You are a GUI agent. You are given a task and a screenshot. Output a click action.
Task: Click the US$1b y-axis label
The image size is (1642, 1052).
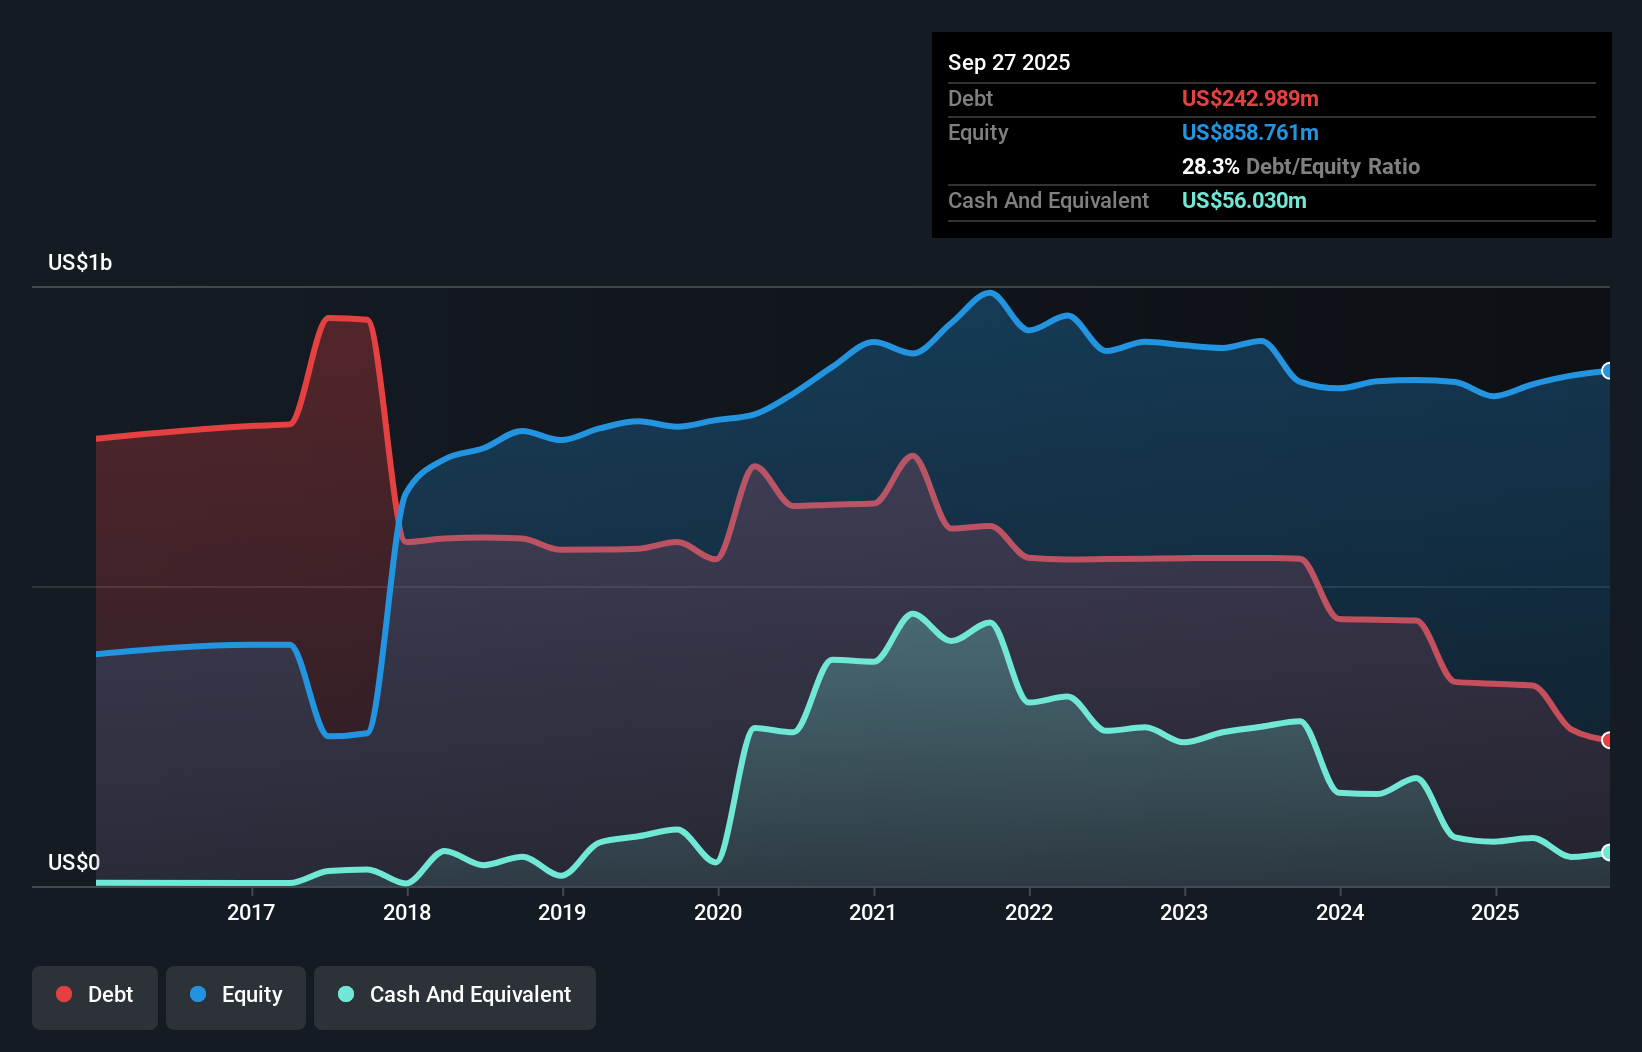80,263
